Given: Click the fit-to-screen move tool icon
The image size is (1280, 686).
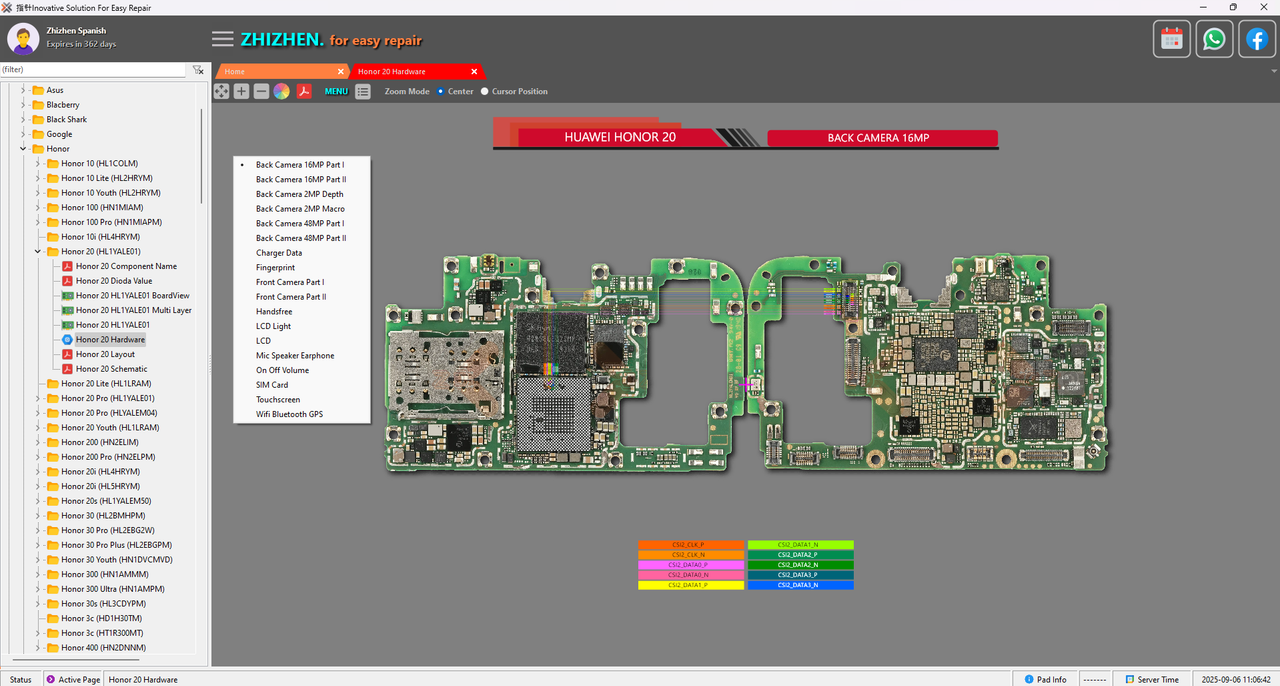Looking at the screenshot, I should coord(221,91).
